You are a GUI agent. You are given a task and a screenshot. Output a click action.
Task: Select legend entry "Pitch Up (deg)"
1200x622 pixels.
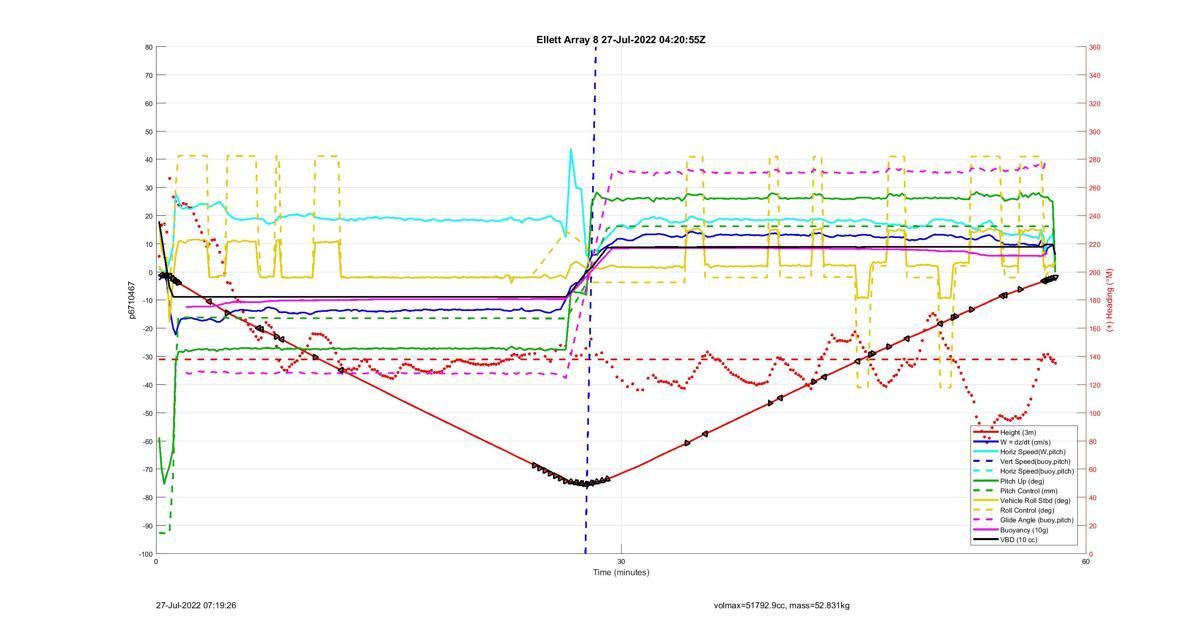(1024, 481)
